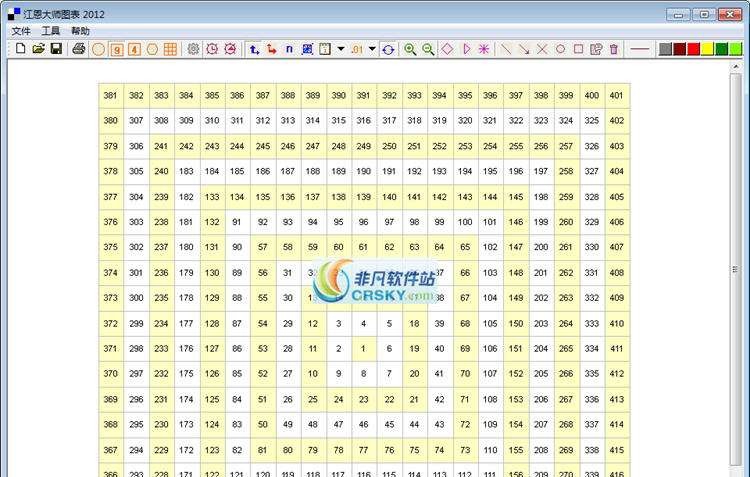The height and width of the screenshot is (477, 750).
Task: Toggle the square grid chart icon
Action: coord(171,48)
